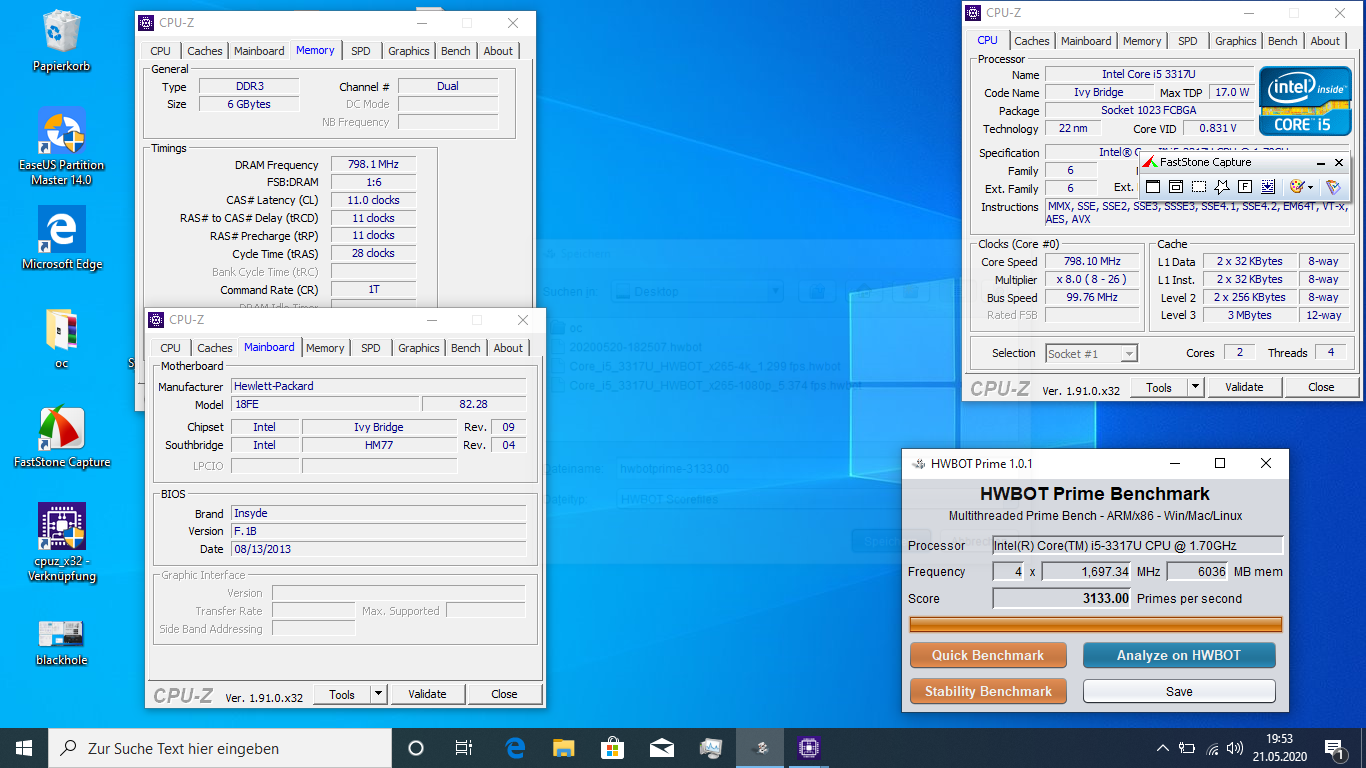Screen dimensions: 1366x768
Task: Click volume icon in system tray
Action: (1237, 748)
